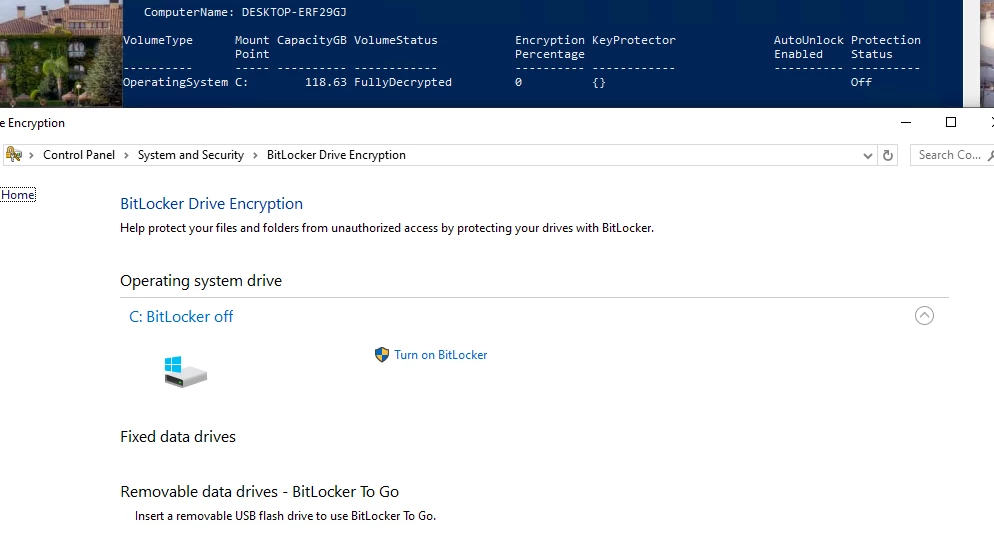Open the C: BitLocker off link
The image size is (994, 541).
tap(181, 316)
